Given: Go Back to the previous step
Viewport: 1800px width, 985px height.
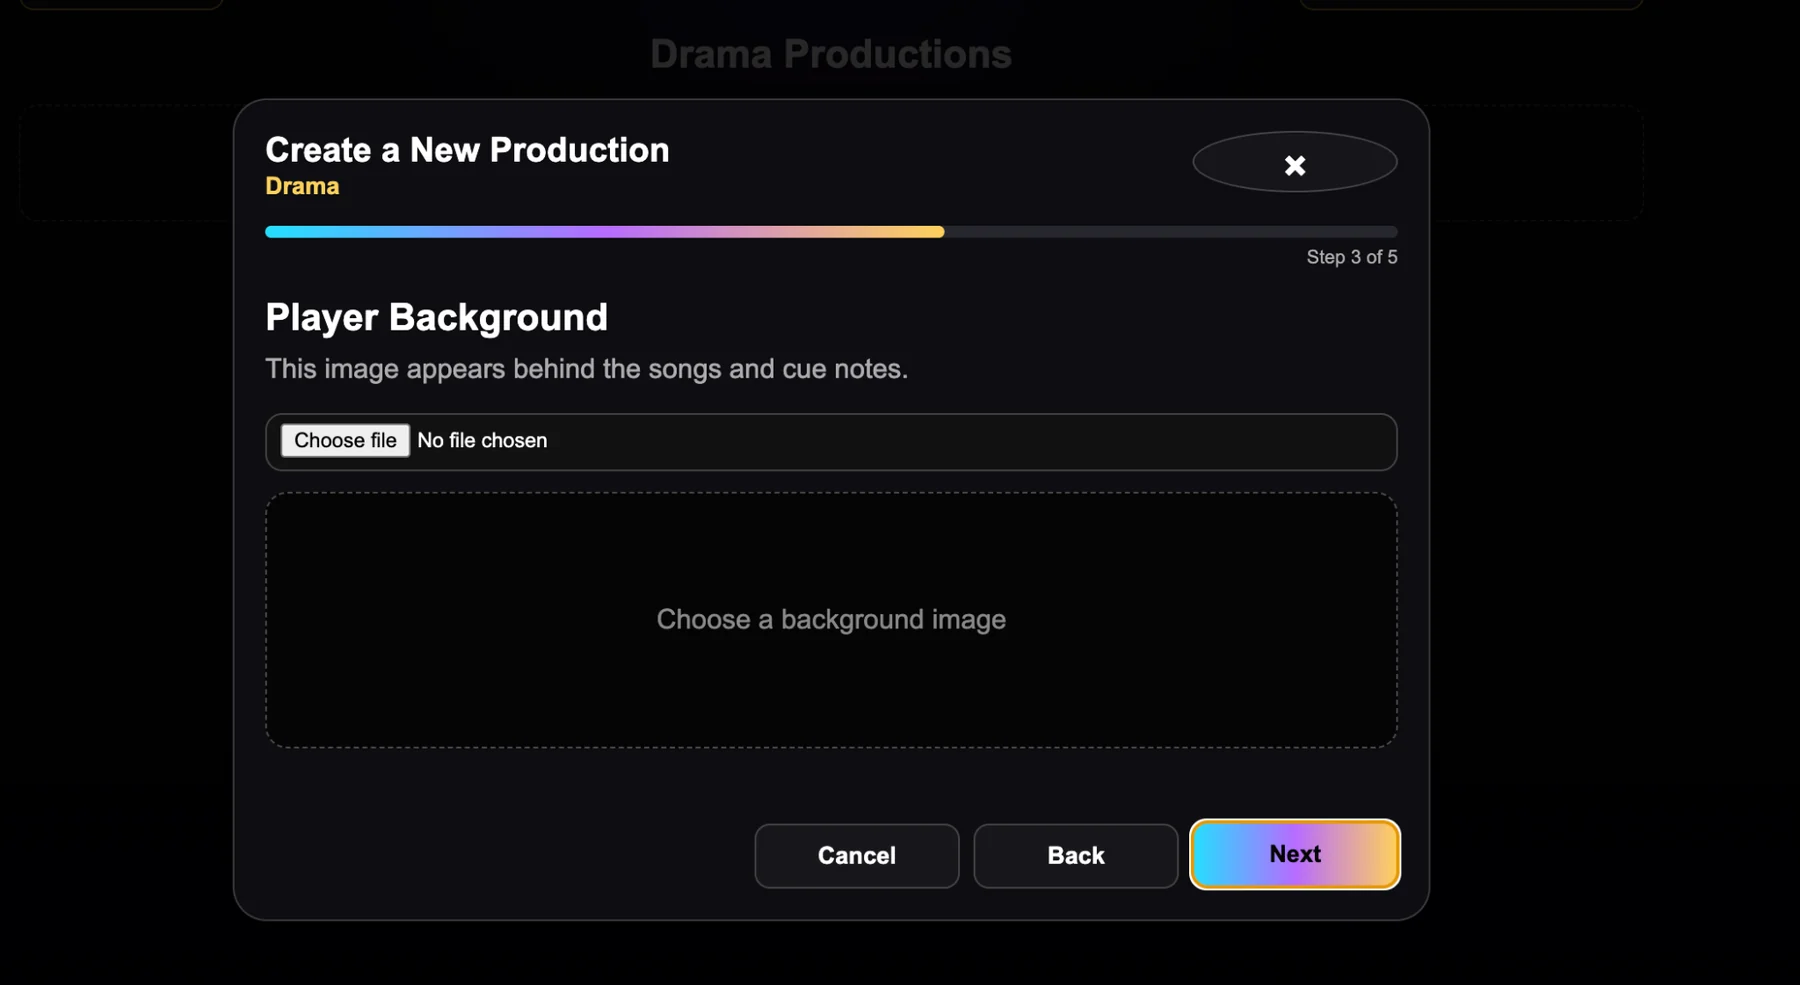Looking at the screenshot, I should 1075,856.
